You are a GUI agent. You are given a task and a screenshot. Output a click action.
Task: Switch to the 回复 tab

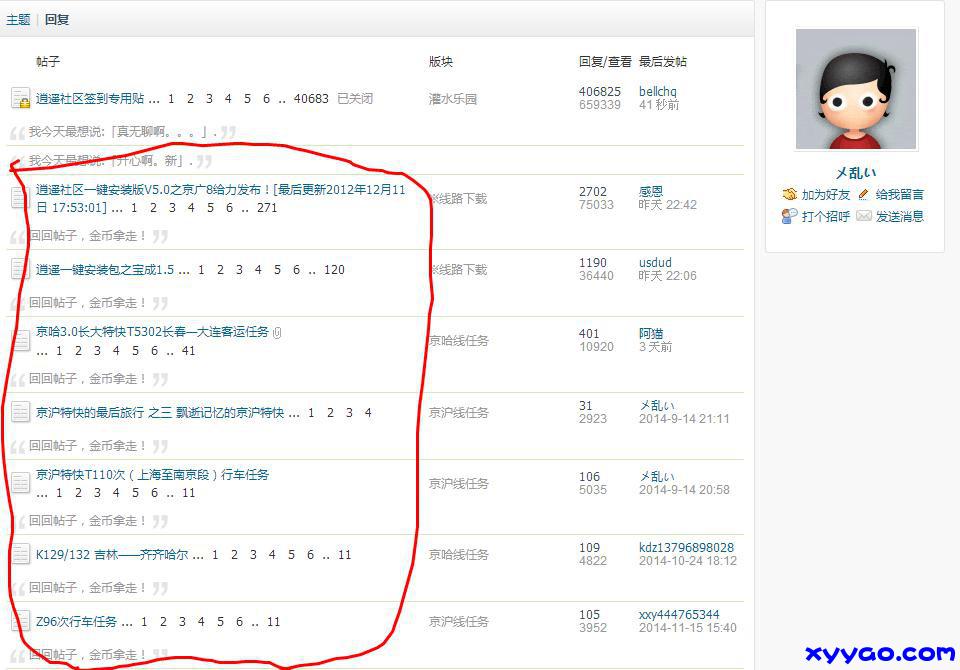point(57,19)
